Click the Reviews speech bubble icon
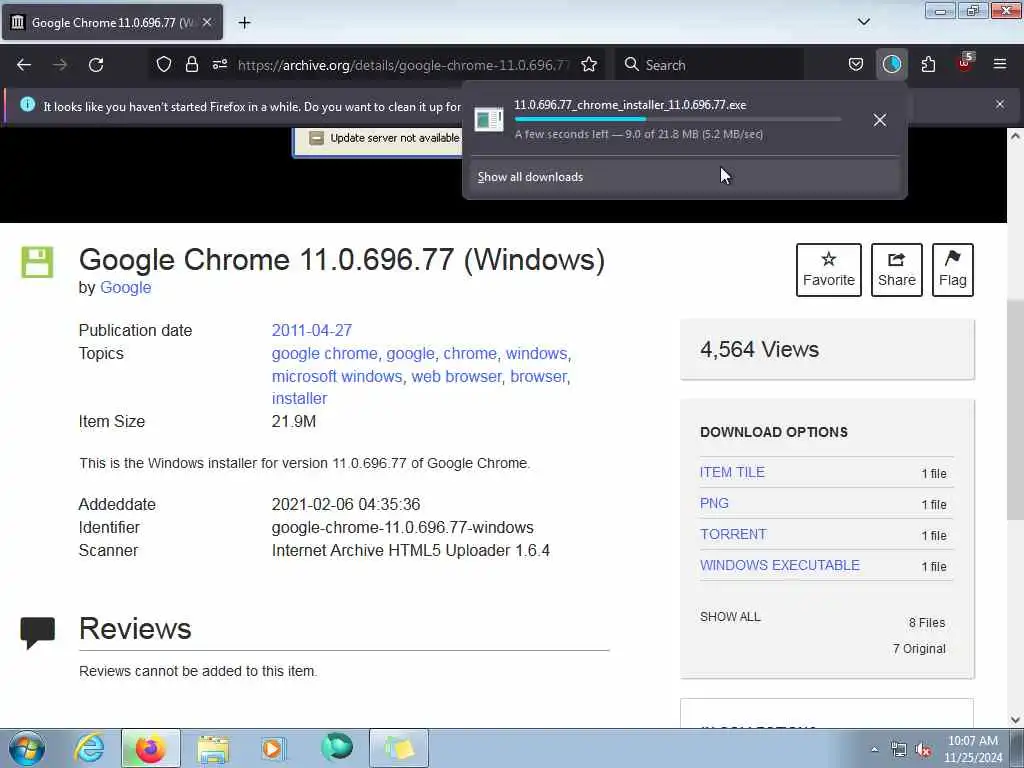The image size is (1024, 768). [x=37, y=632]
